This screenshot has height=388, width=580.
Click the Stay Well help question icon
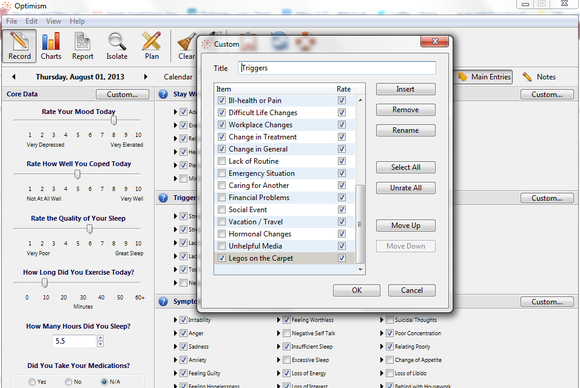coord(163,94)
